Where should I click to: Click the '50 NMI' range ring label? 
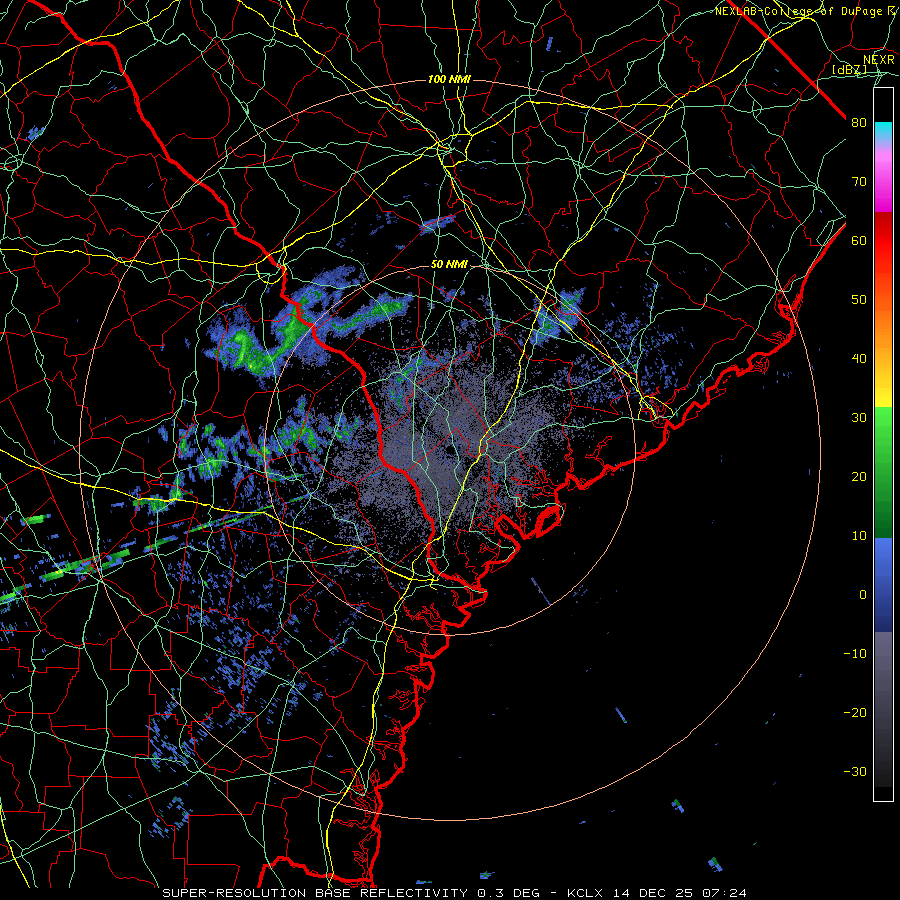click(x=449, y=265)
